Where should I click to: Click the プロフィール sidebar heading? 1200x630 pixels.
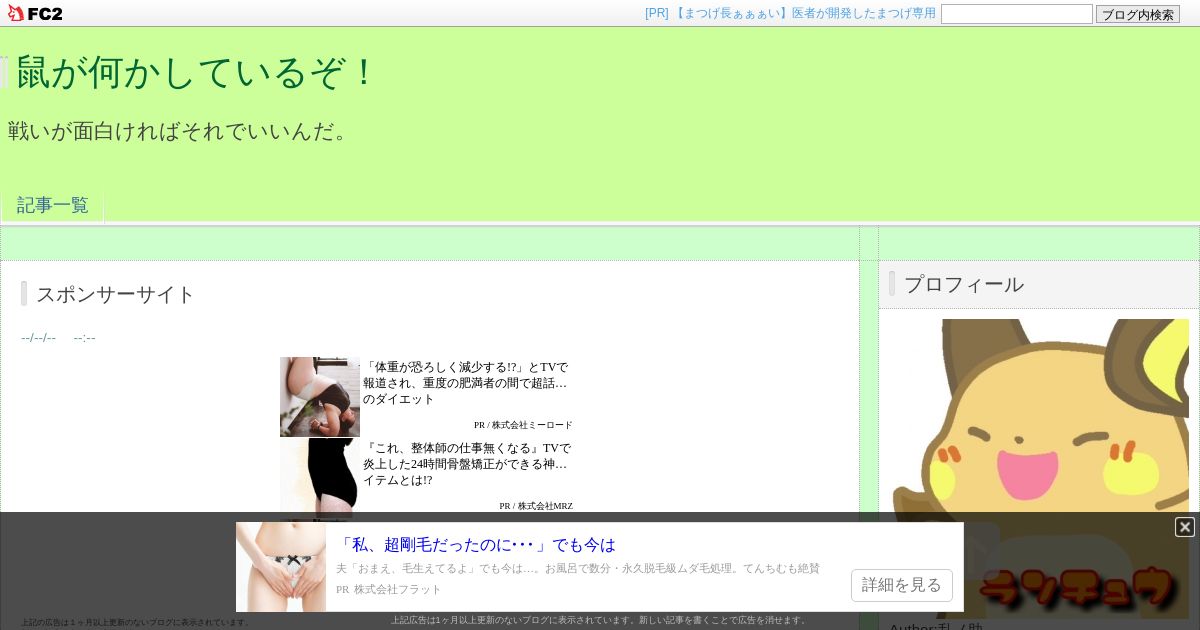pyautogui.click(x=964, y=284)
